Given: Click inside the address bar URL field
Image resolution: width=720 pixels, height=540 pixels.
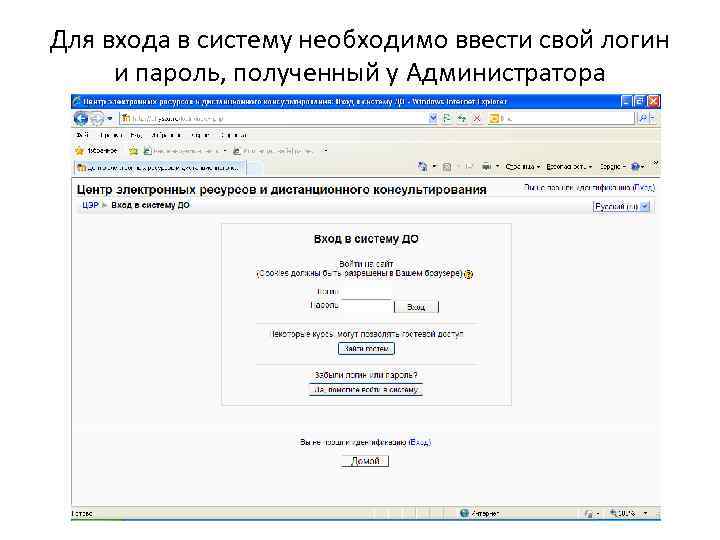Looking at the screenshot, I should pos(273,118).
